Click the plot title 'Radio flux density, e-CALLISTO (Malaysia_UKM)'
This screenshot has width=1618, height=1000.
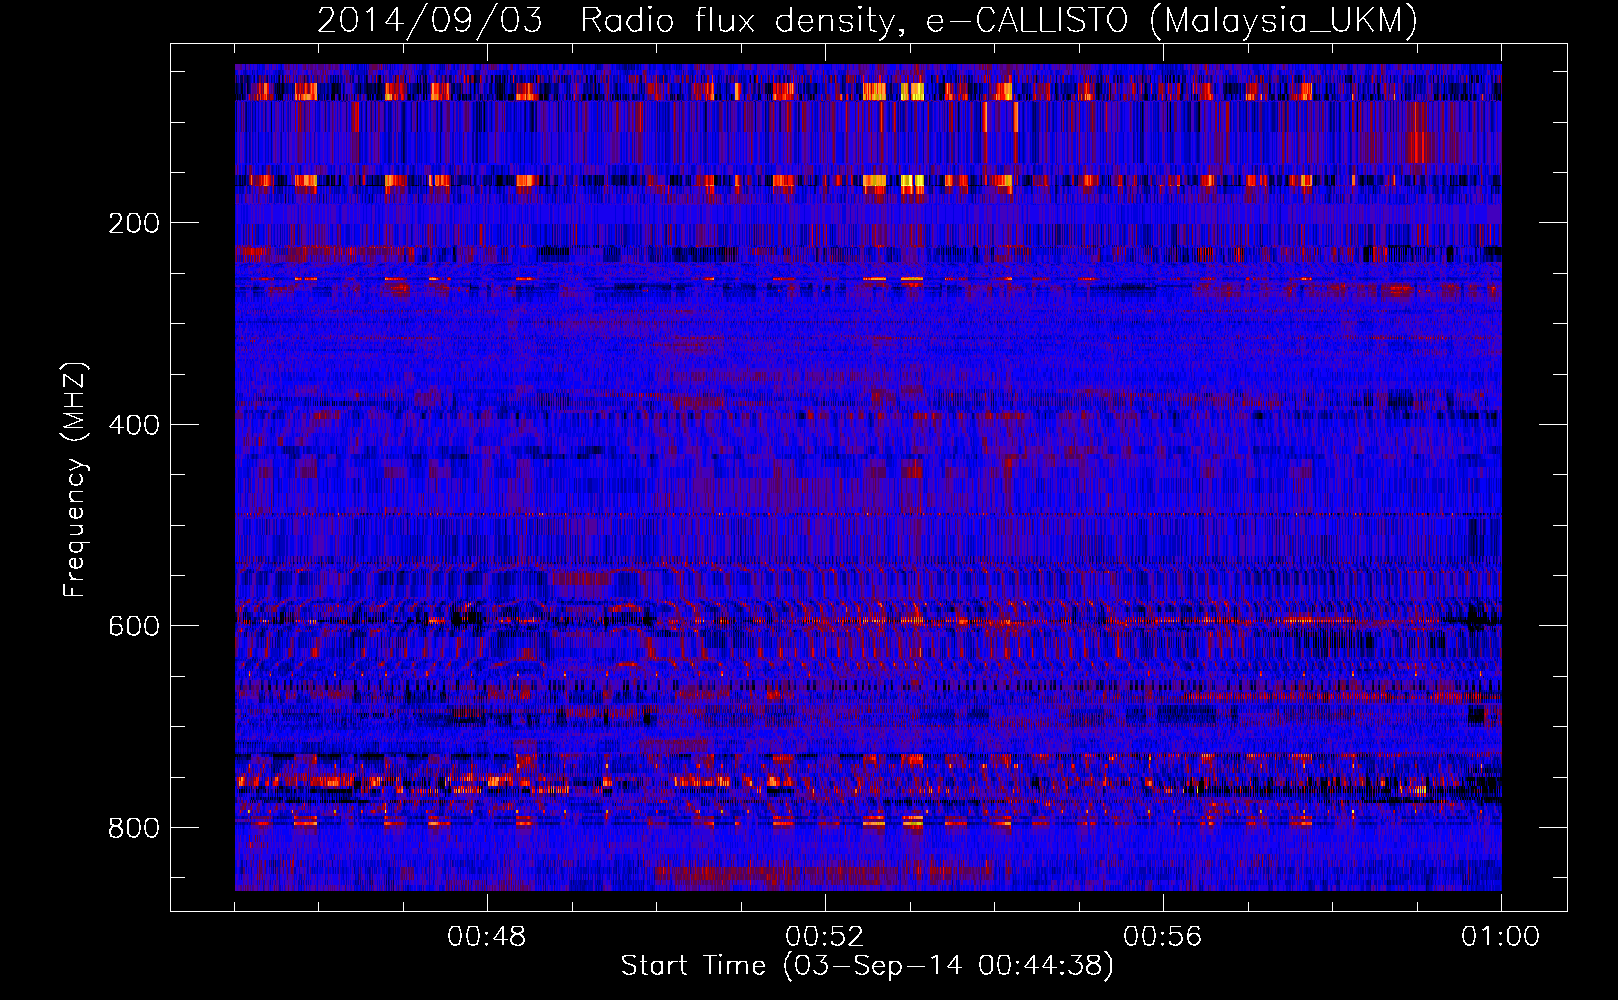click(x=998, y=21)
